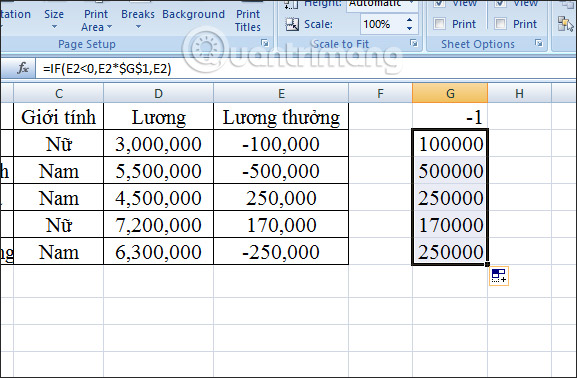Image resolution: width=577 pixels, height=378 pixels.
Task: Select column E header
Action: pyautogui.click(x=281, y=93)
